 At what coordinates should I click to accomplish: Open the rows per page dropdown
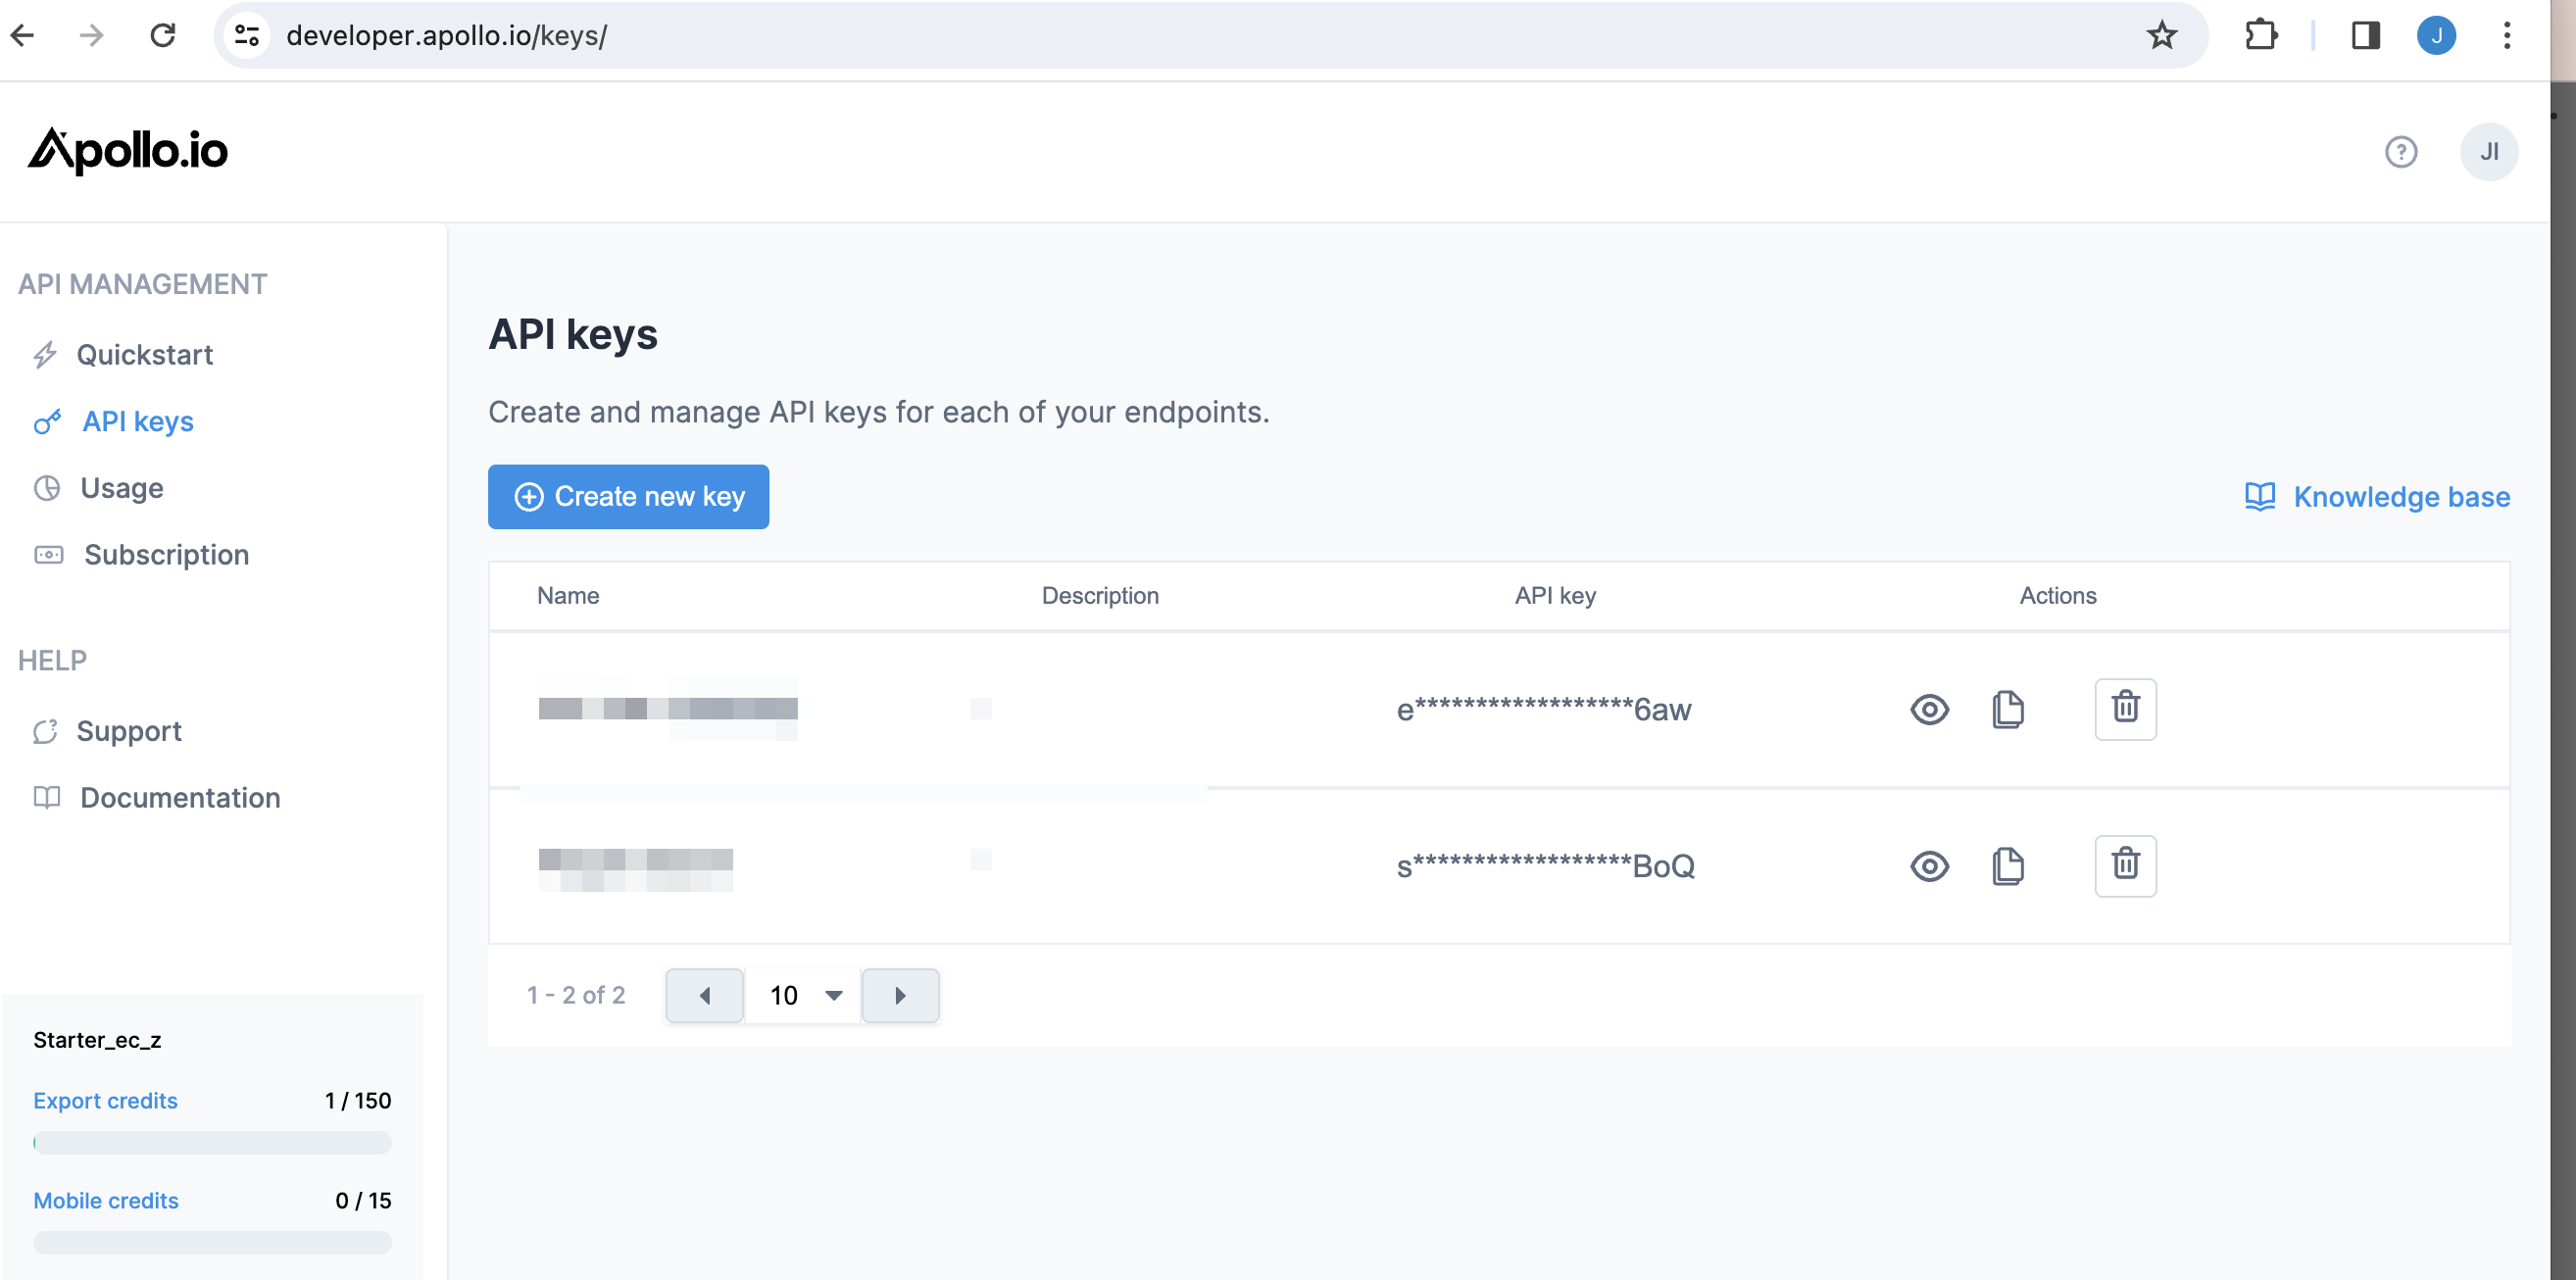[x=804, y=995]
